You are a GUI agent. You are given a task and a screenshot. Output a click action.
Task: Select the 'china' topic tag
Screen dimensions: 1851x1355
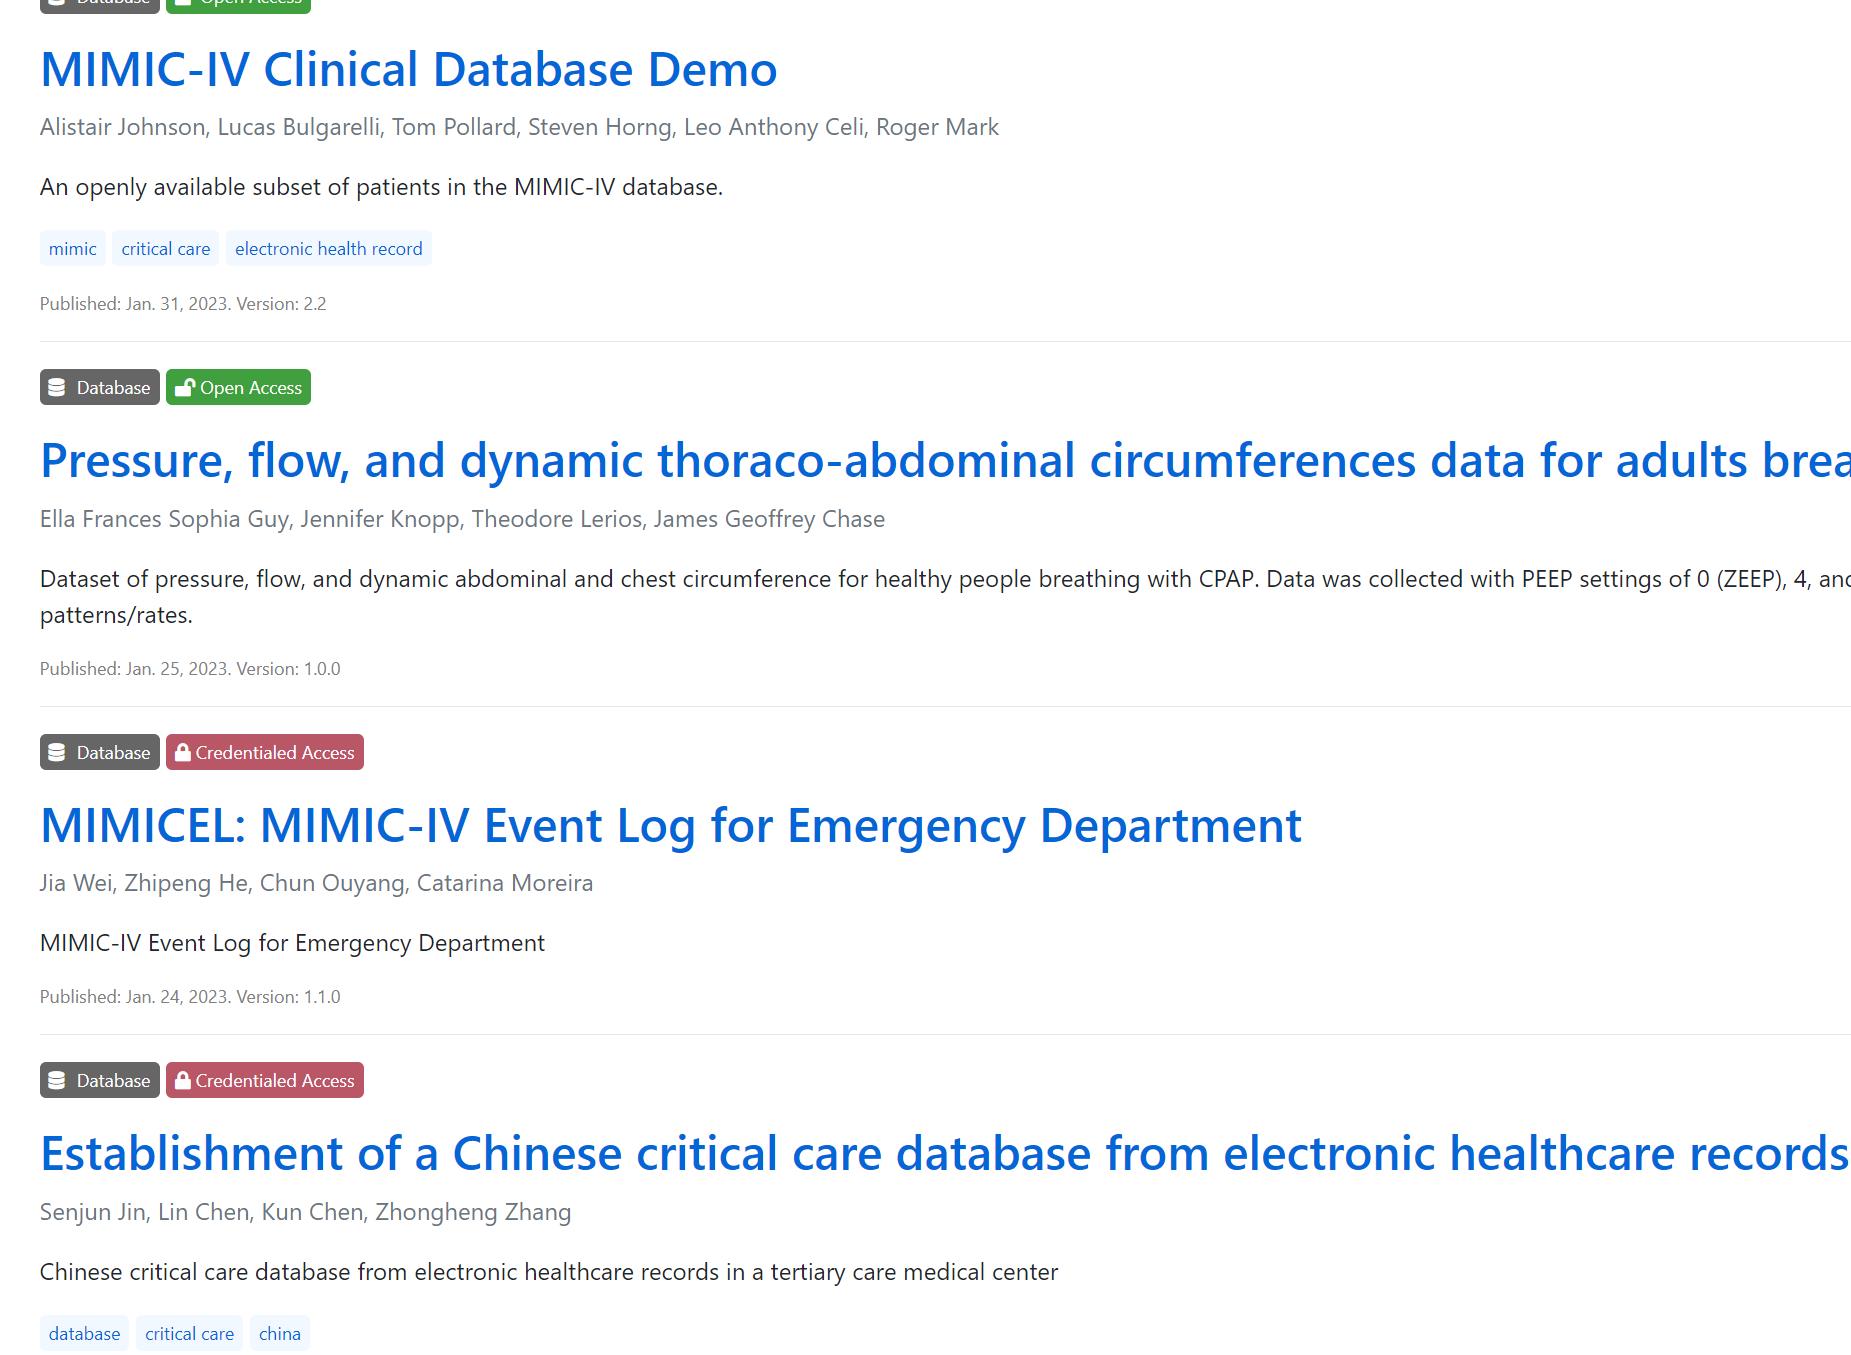pyautogui.click(x=280, y=1334)
